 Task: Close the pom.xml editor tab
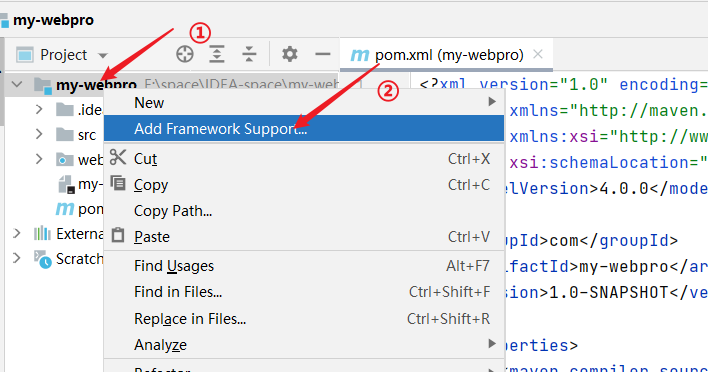click(x=538, y=54)
